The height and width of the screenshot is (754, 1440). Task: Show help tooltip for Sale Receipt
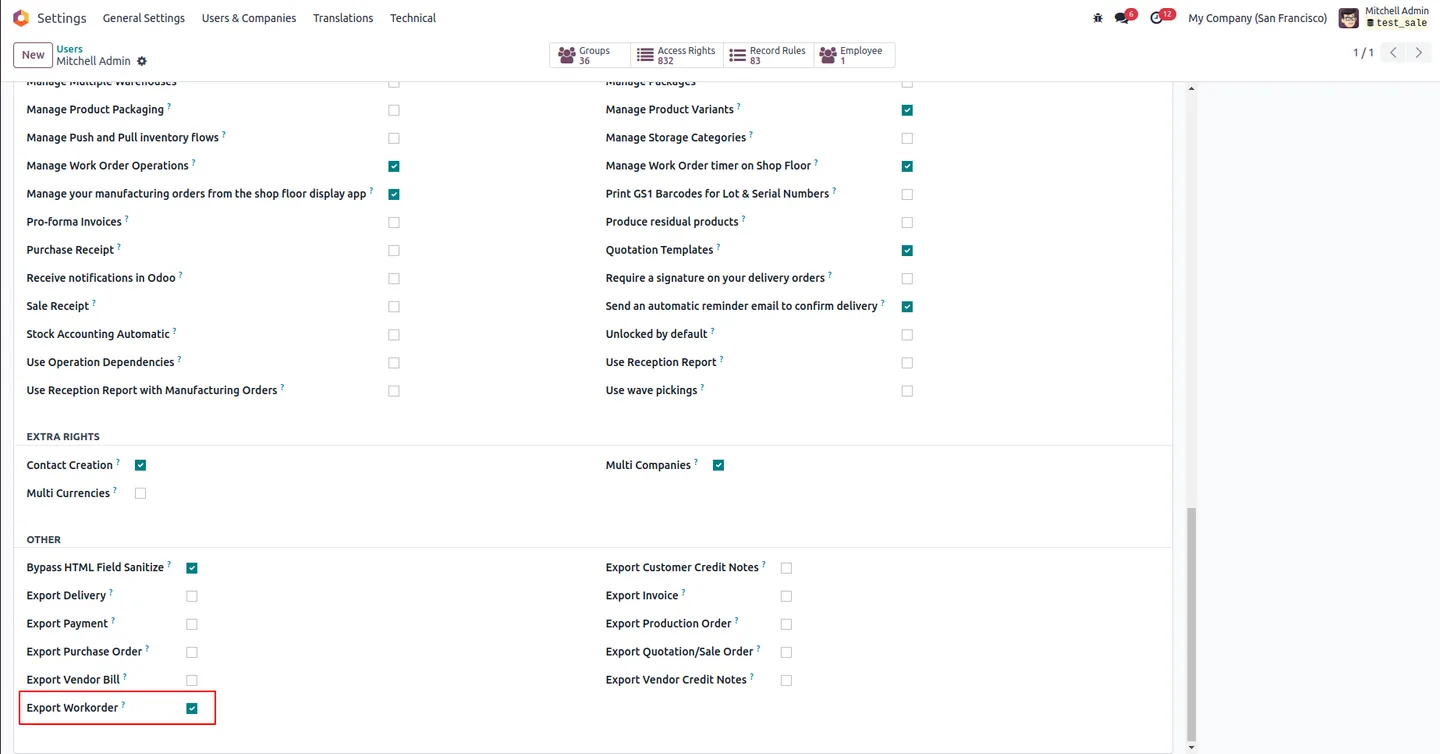[94, 303]
